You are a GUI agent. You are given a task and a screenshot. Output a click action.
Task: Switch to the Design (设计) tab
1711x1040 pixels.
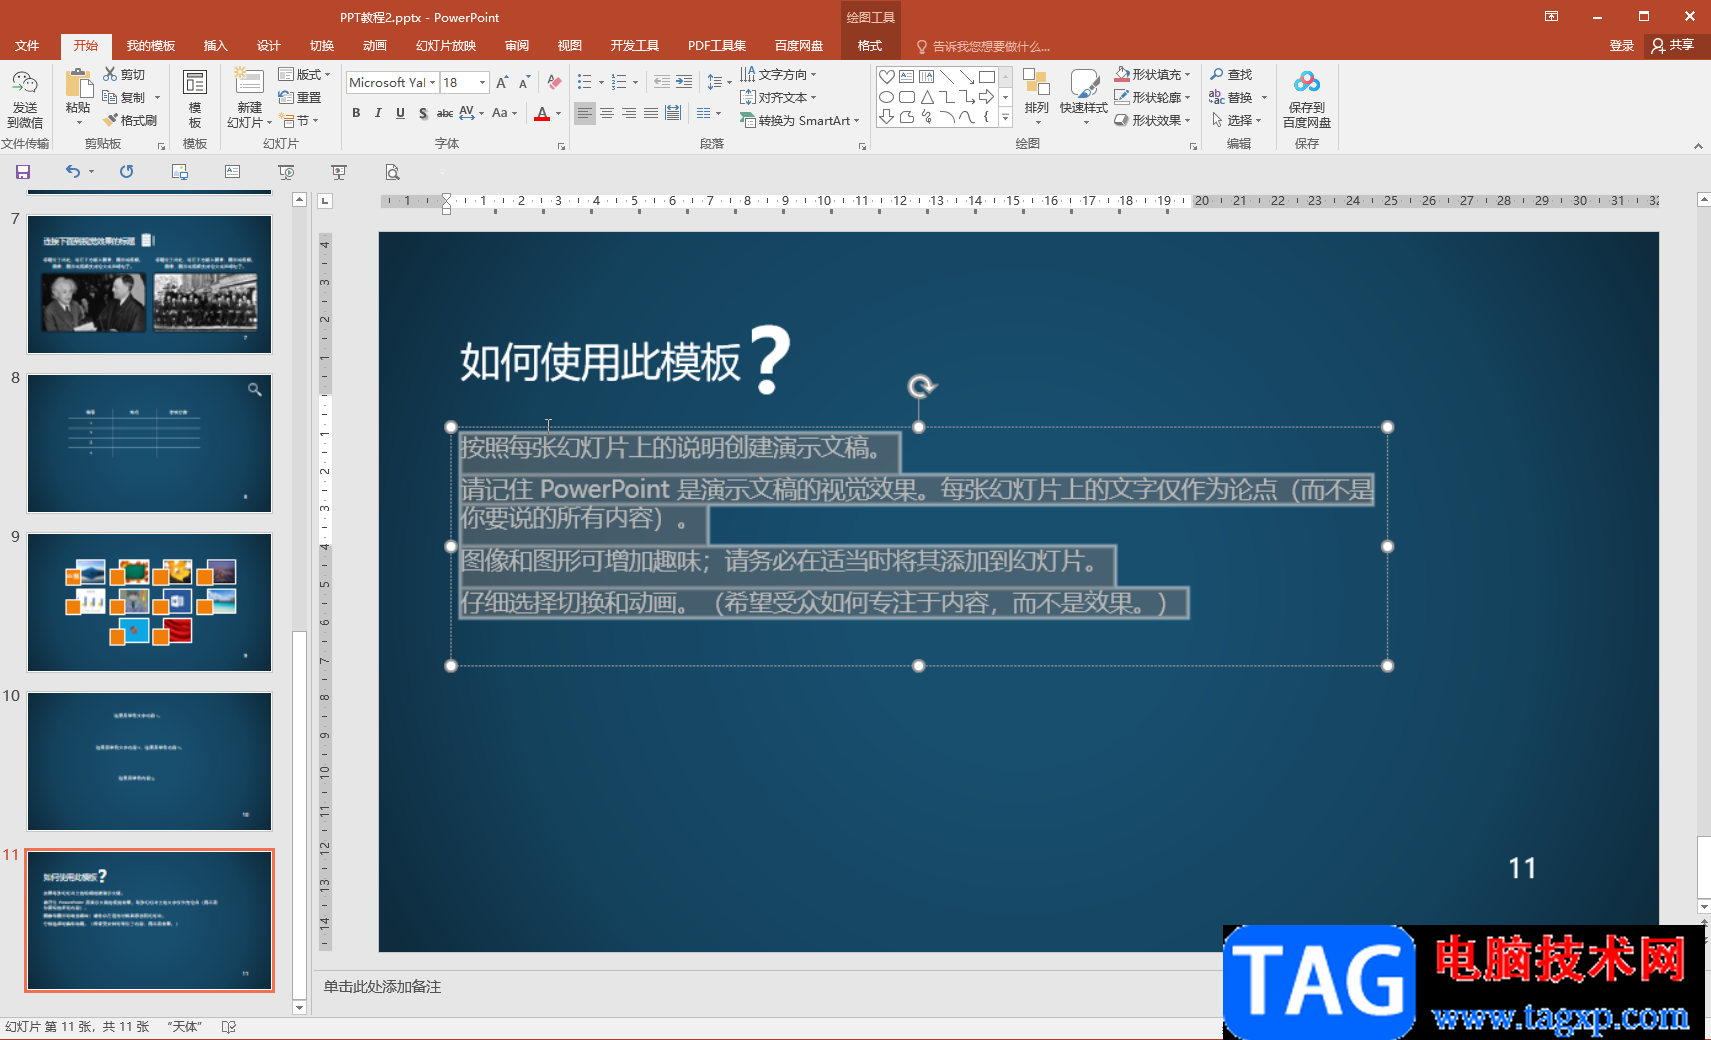[268, 46]
